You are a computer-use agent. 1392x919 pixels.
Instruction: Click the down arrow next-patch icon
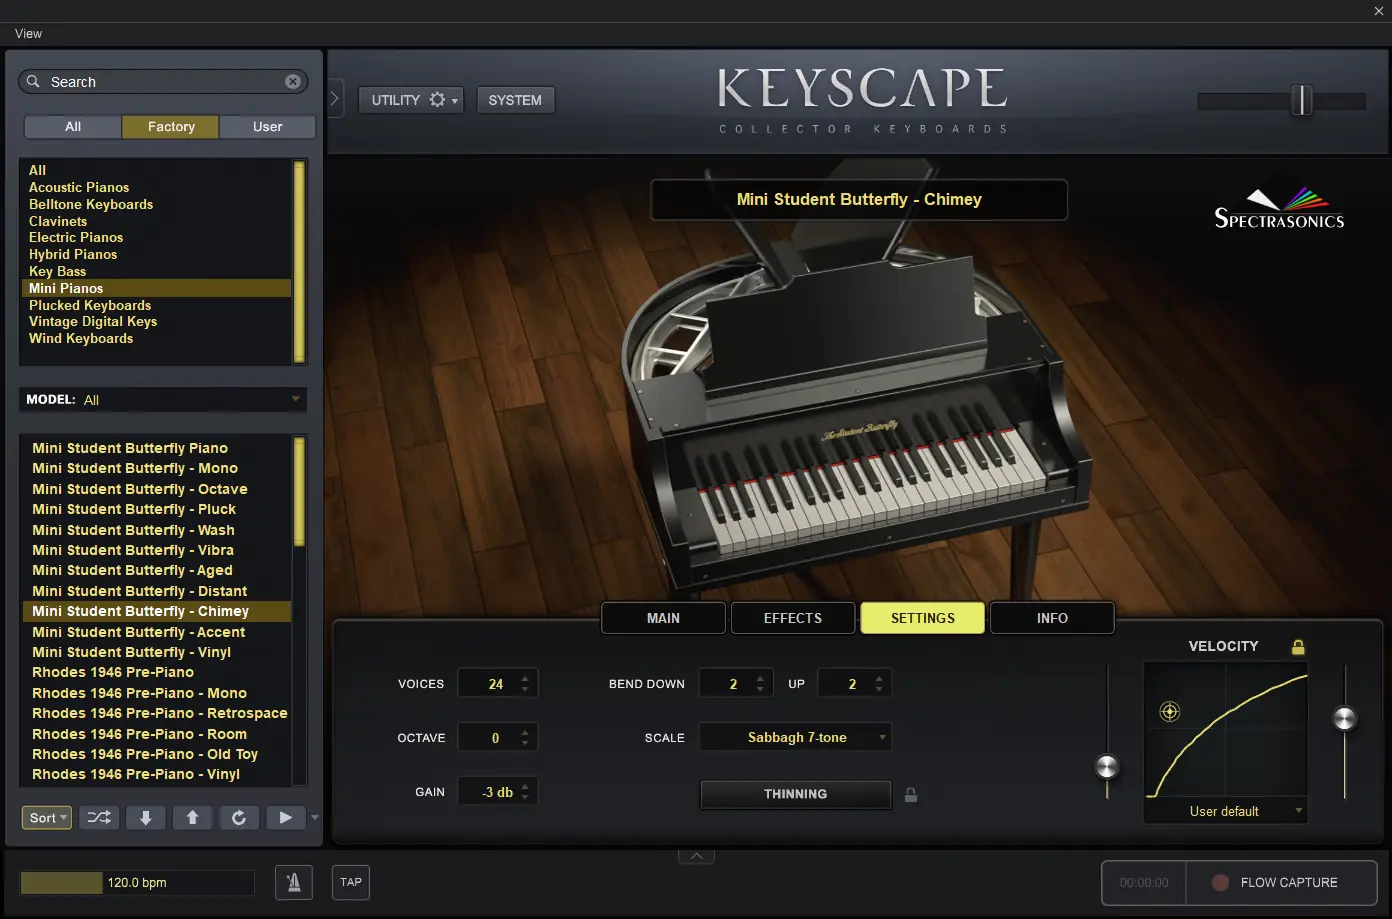click(x=145, y=817)
